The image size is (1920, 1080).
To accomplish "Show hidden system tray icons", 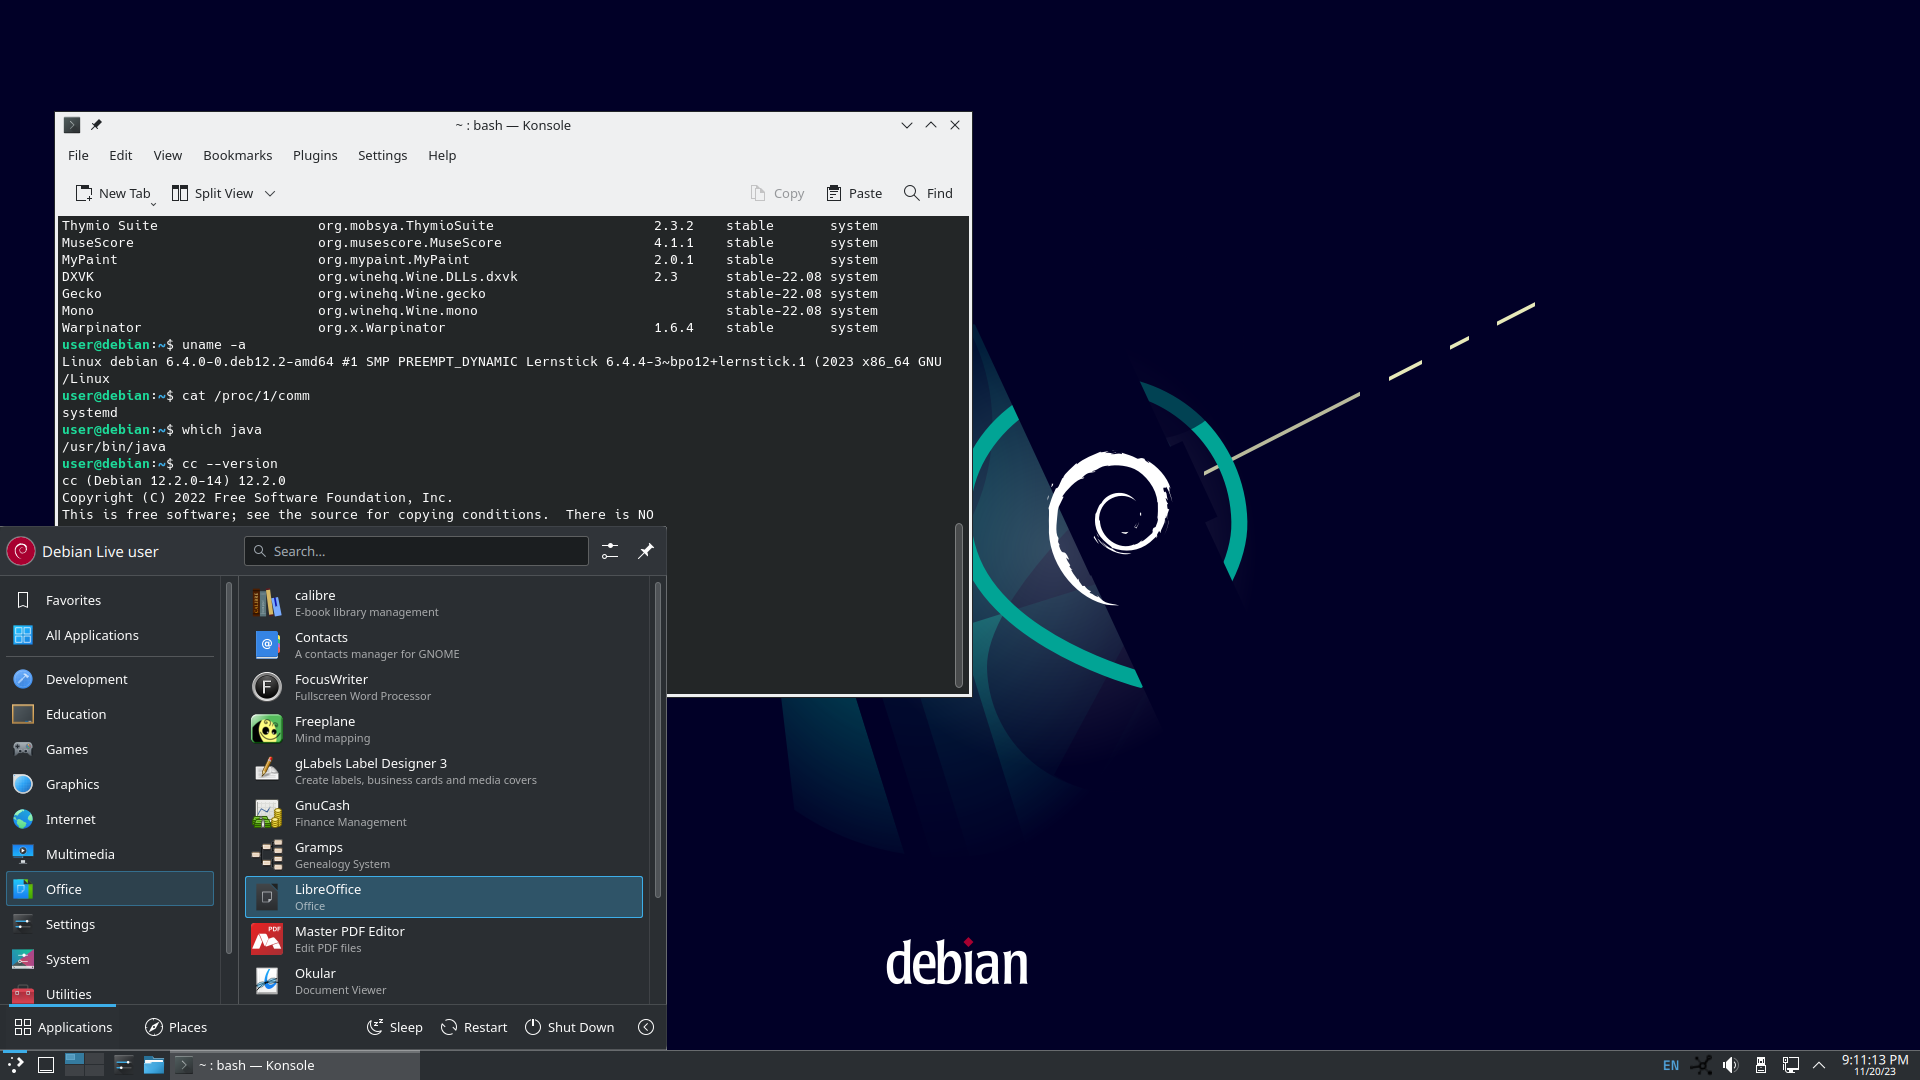I will click(x=1819, y=1065).
